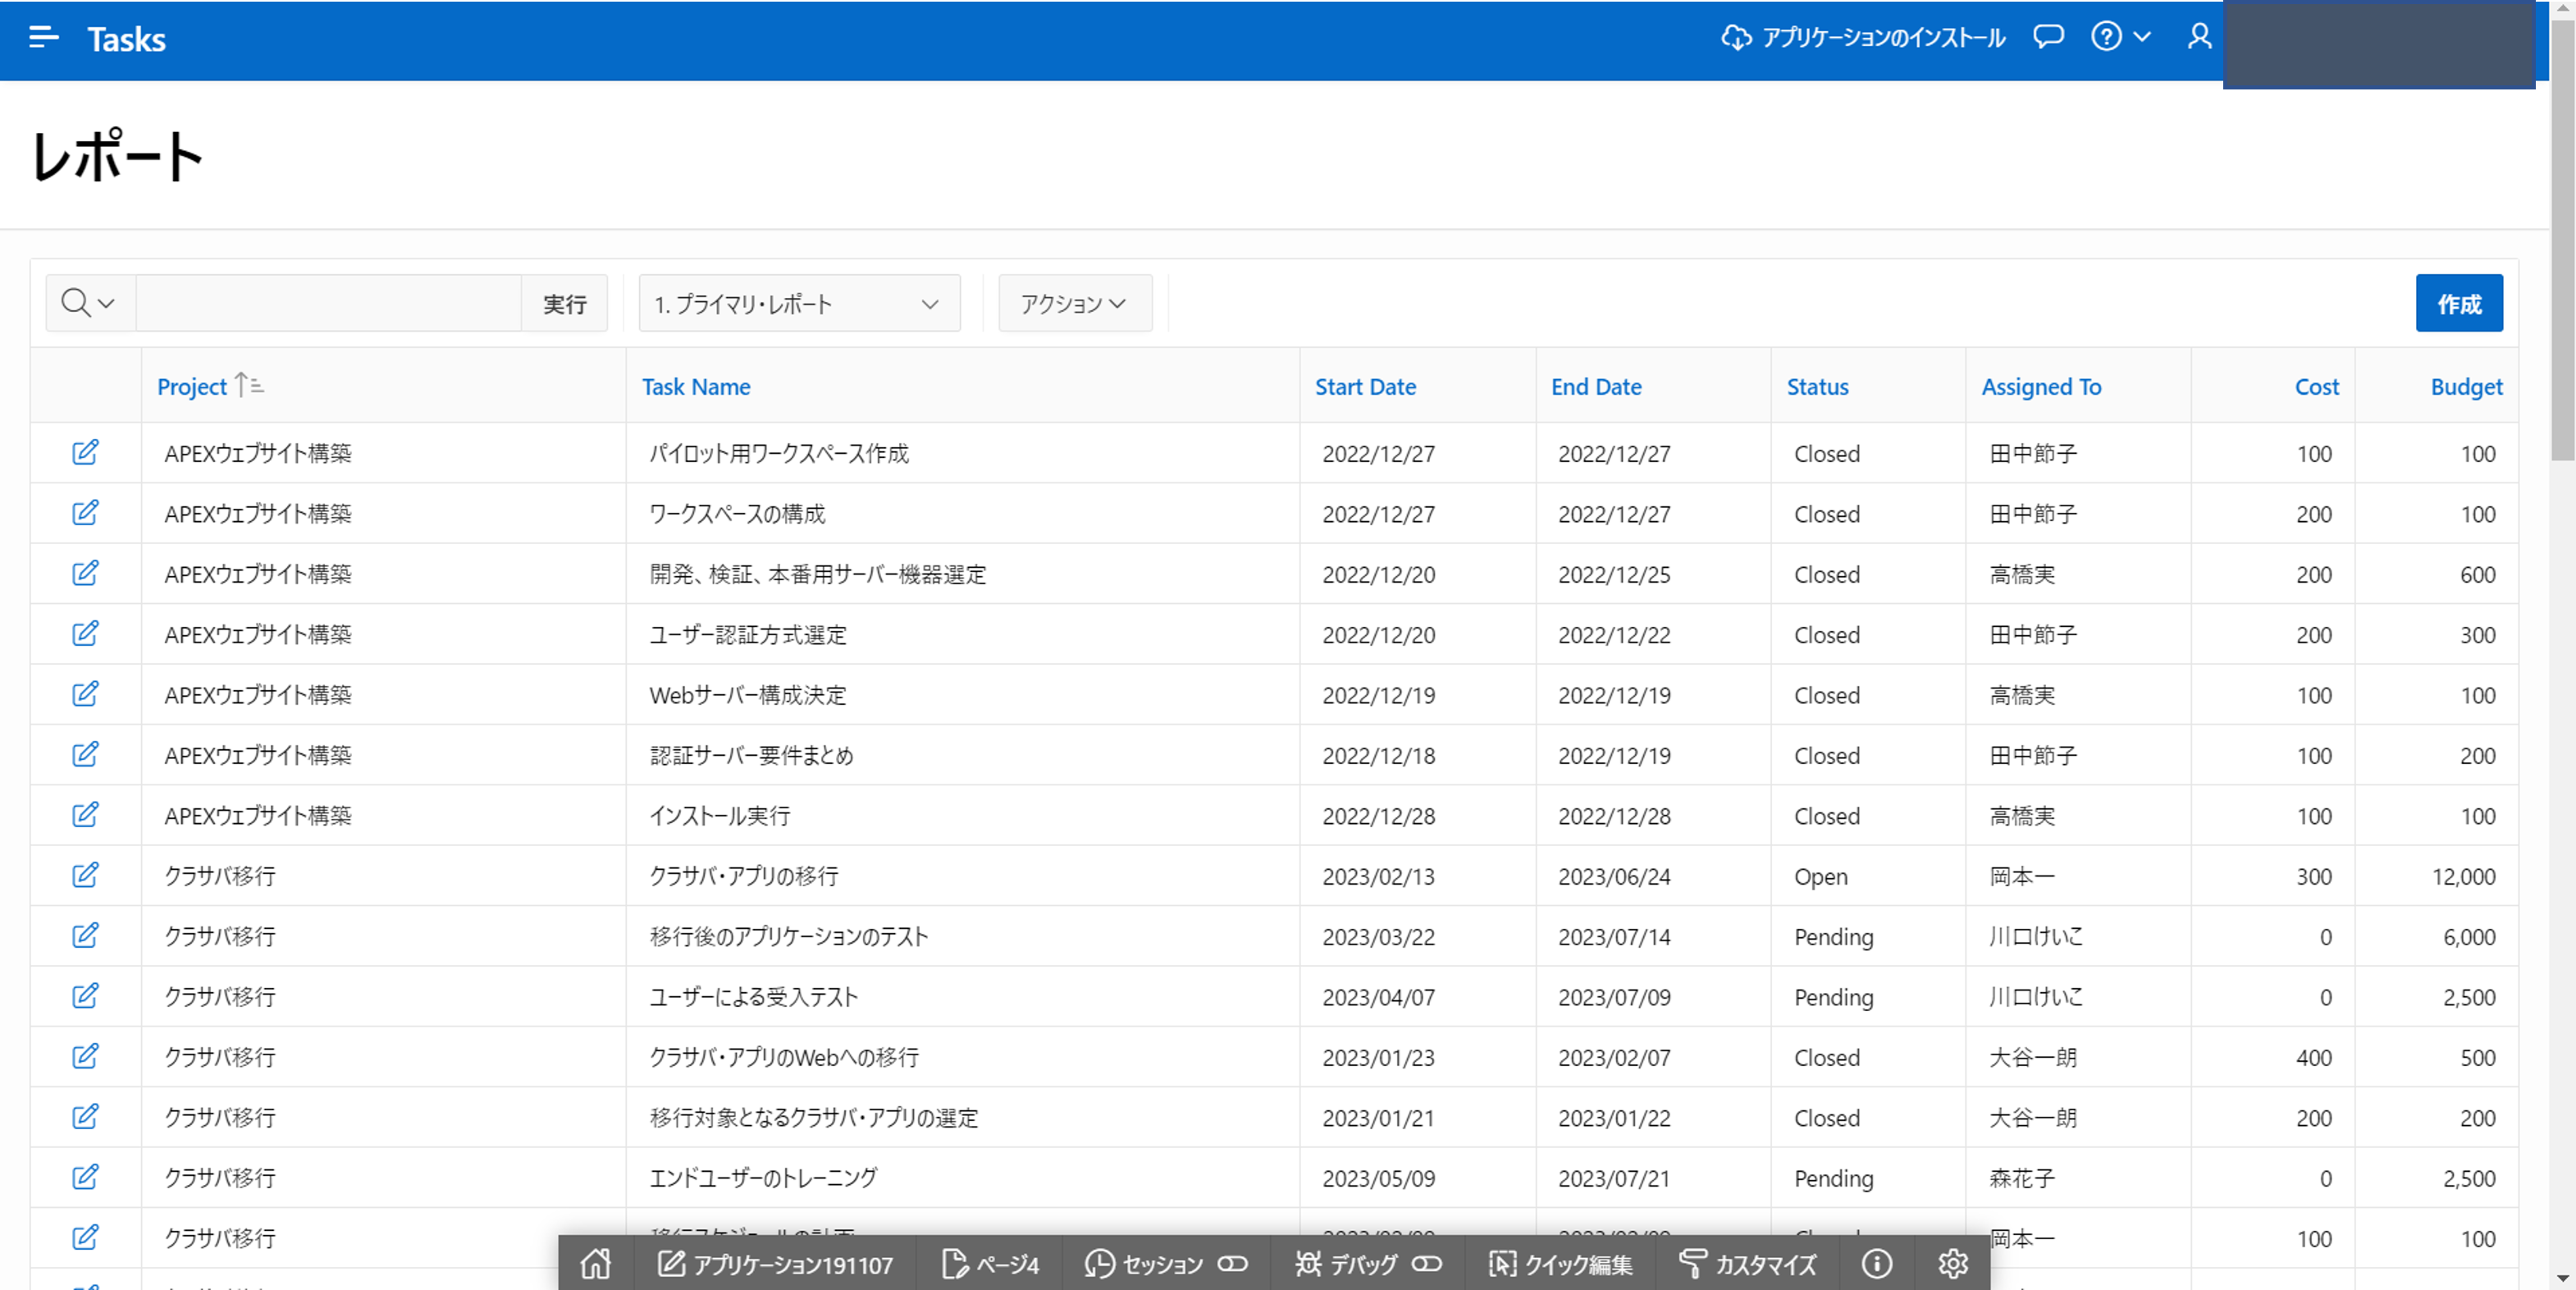The image size is (2576, 1290).
Task: Toggle the session link switch next to セッション
Action: pos(1233,1264)
